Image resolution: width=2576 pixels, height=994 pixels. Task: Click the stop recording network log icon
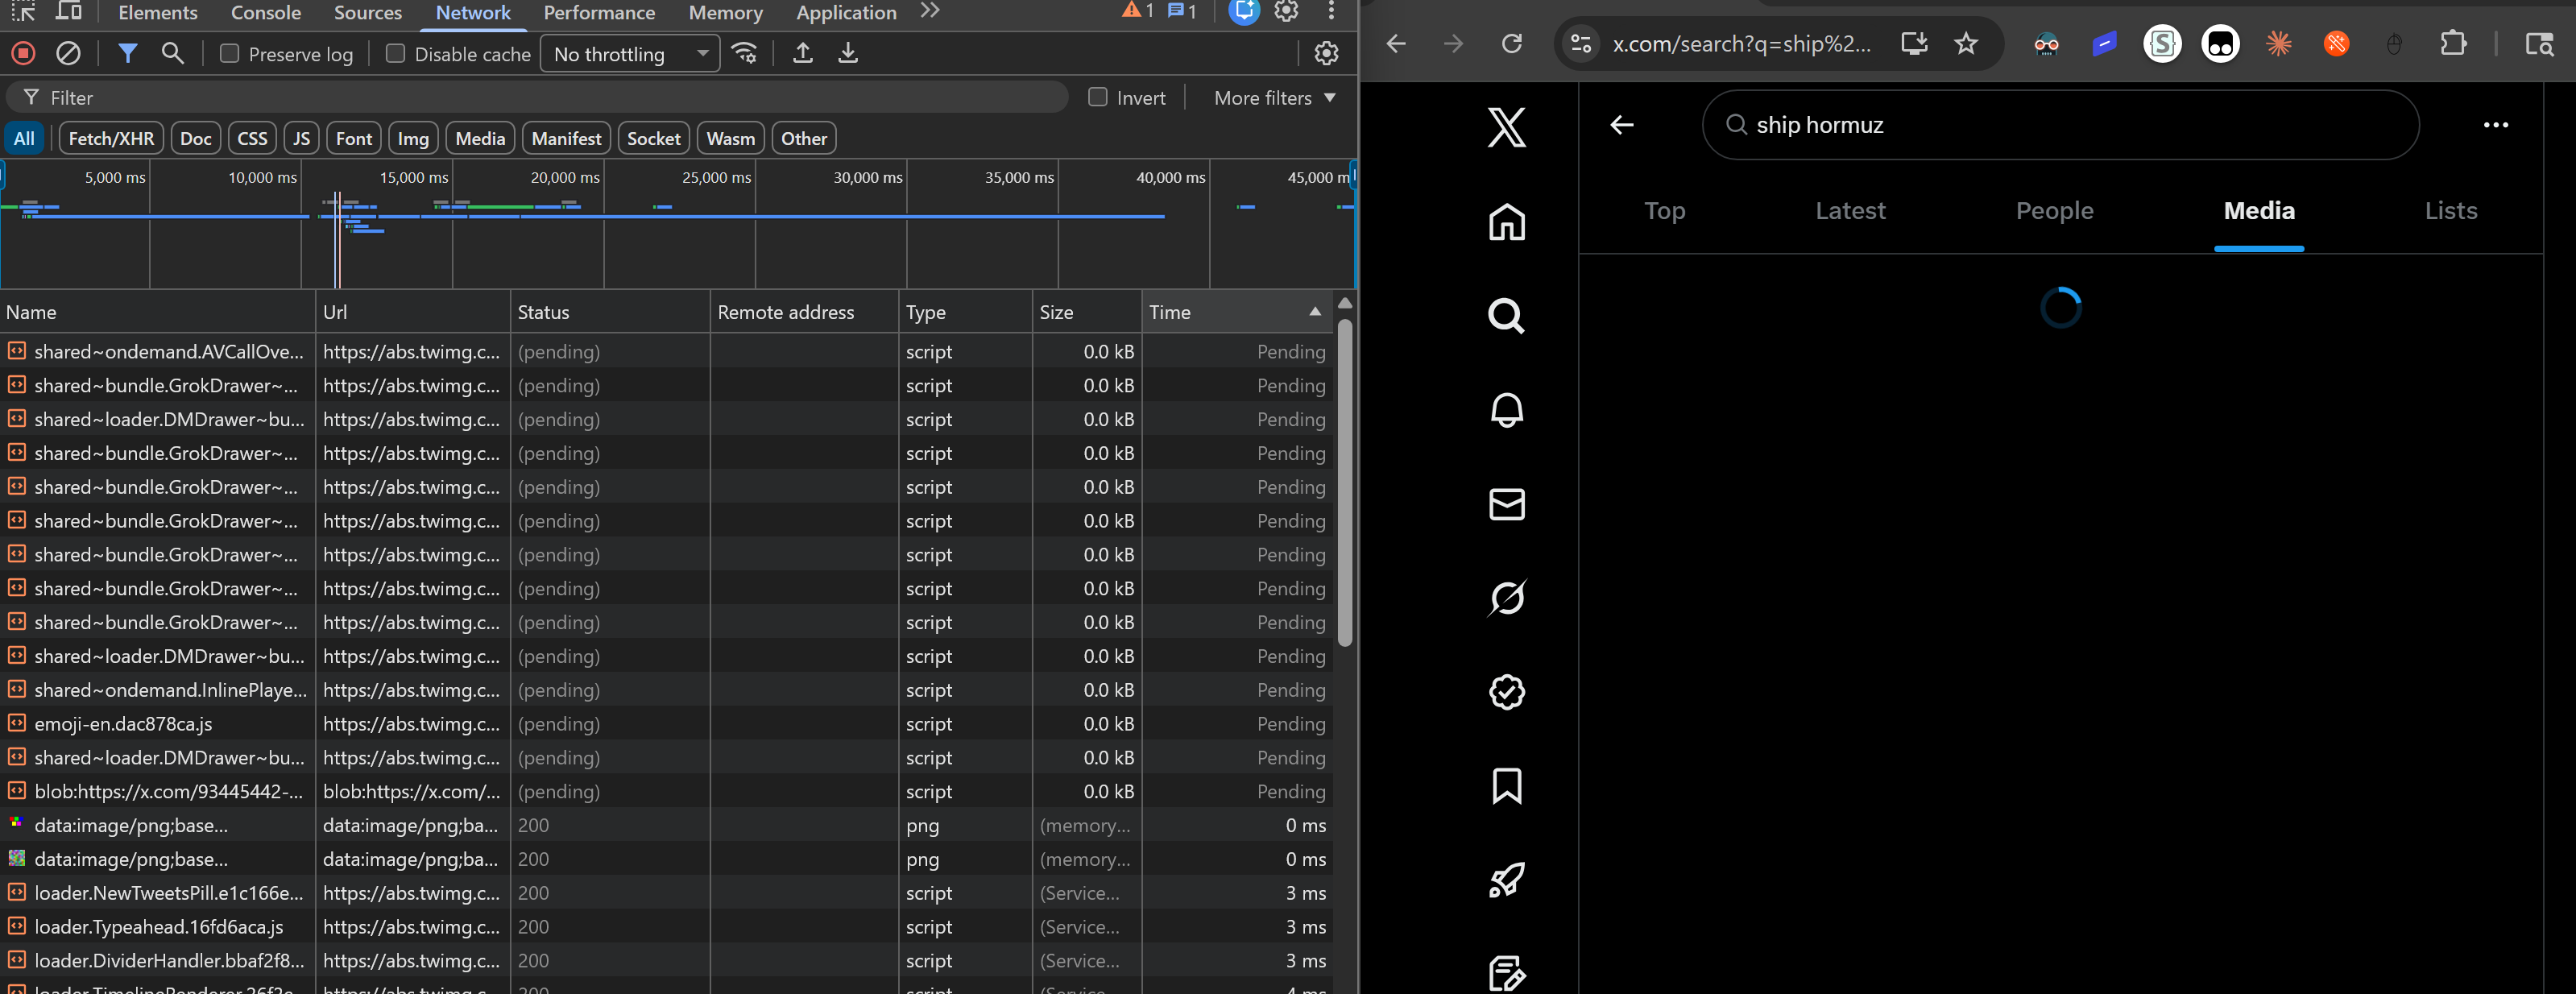point(23,54)
